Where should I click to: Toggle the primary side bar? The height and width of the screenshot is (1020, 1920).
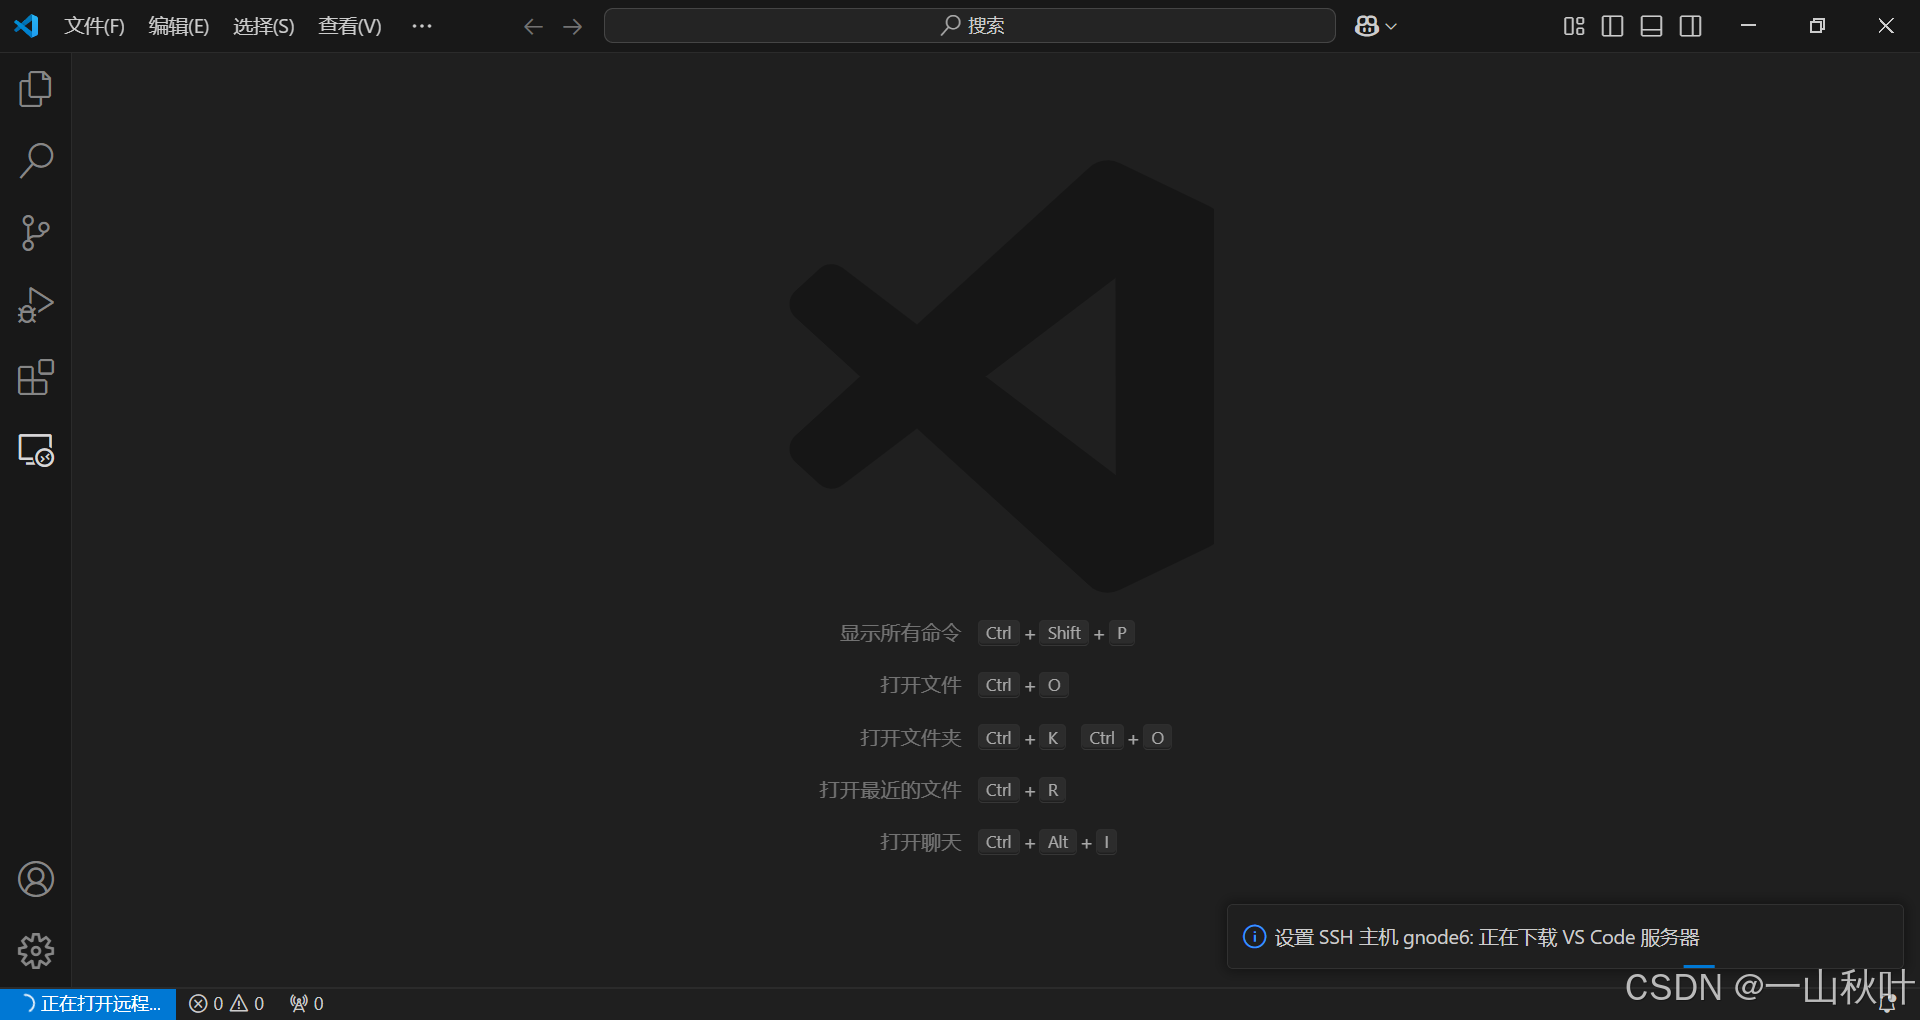pyautogui.click(x=1612, y=26)
